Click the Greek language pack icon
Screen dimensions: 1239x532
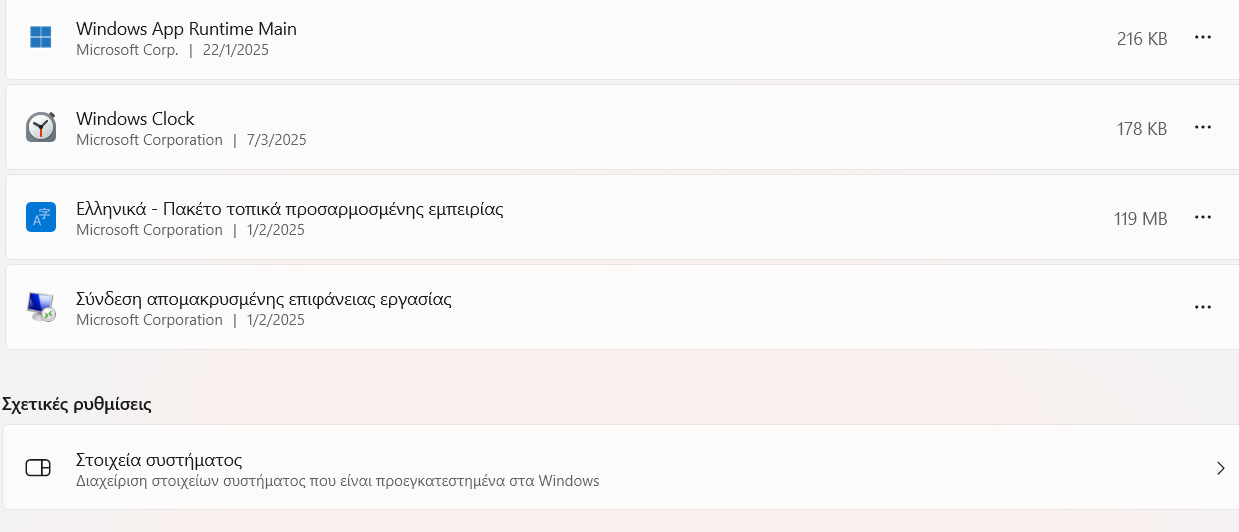[41, 217]
